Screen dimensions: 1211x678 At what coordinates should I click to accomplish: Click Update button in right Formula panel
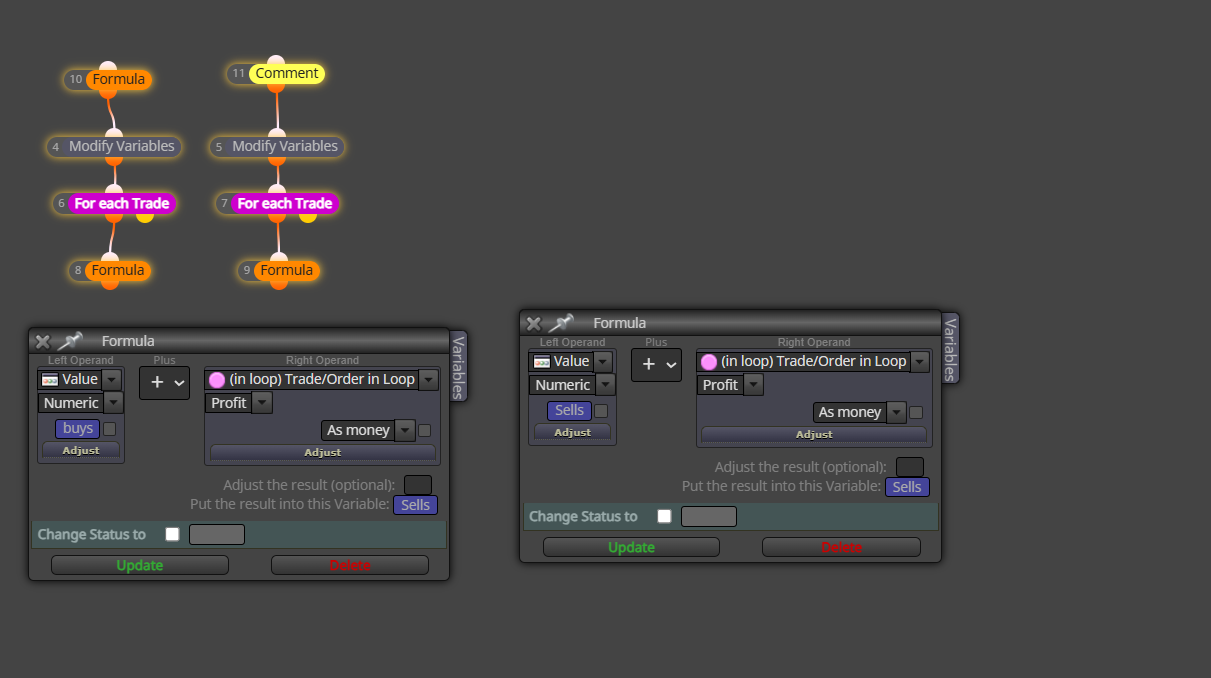[x=632, y=547]
